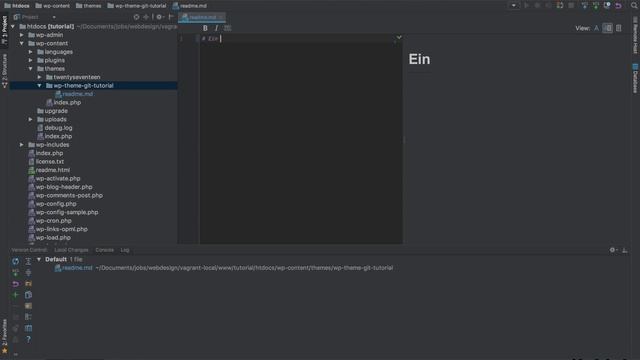Click scroll-from-source target icon in Project panel
640x360 pixels.
pos(136,17)
